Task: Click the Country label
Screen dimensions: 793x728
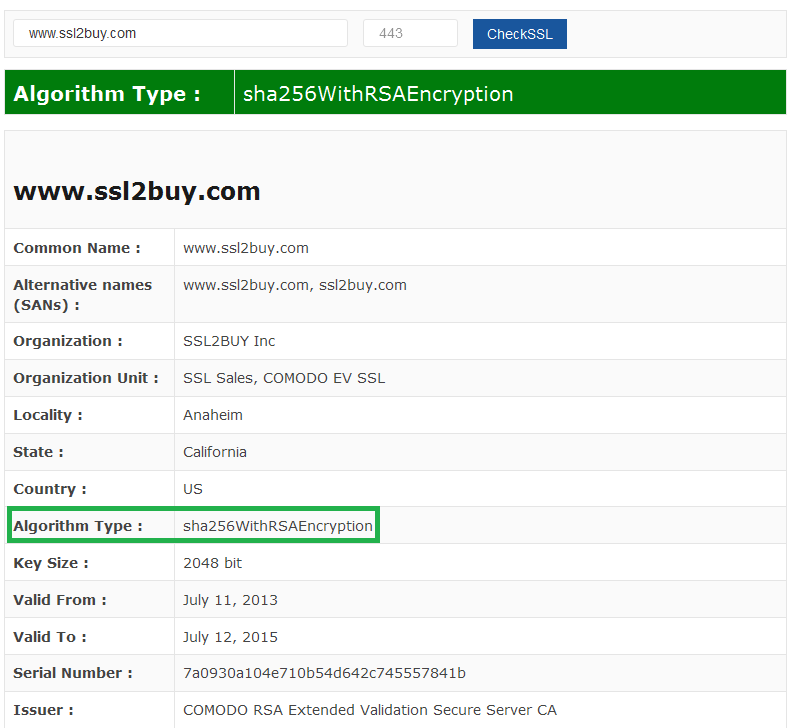Action: coord(50,489)
